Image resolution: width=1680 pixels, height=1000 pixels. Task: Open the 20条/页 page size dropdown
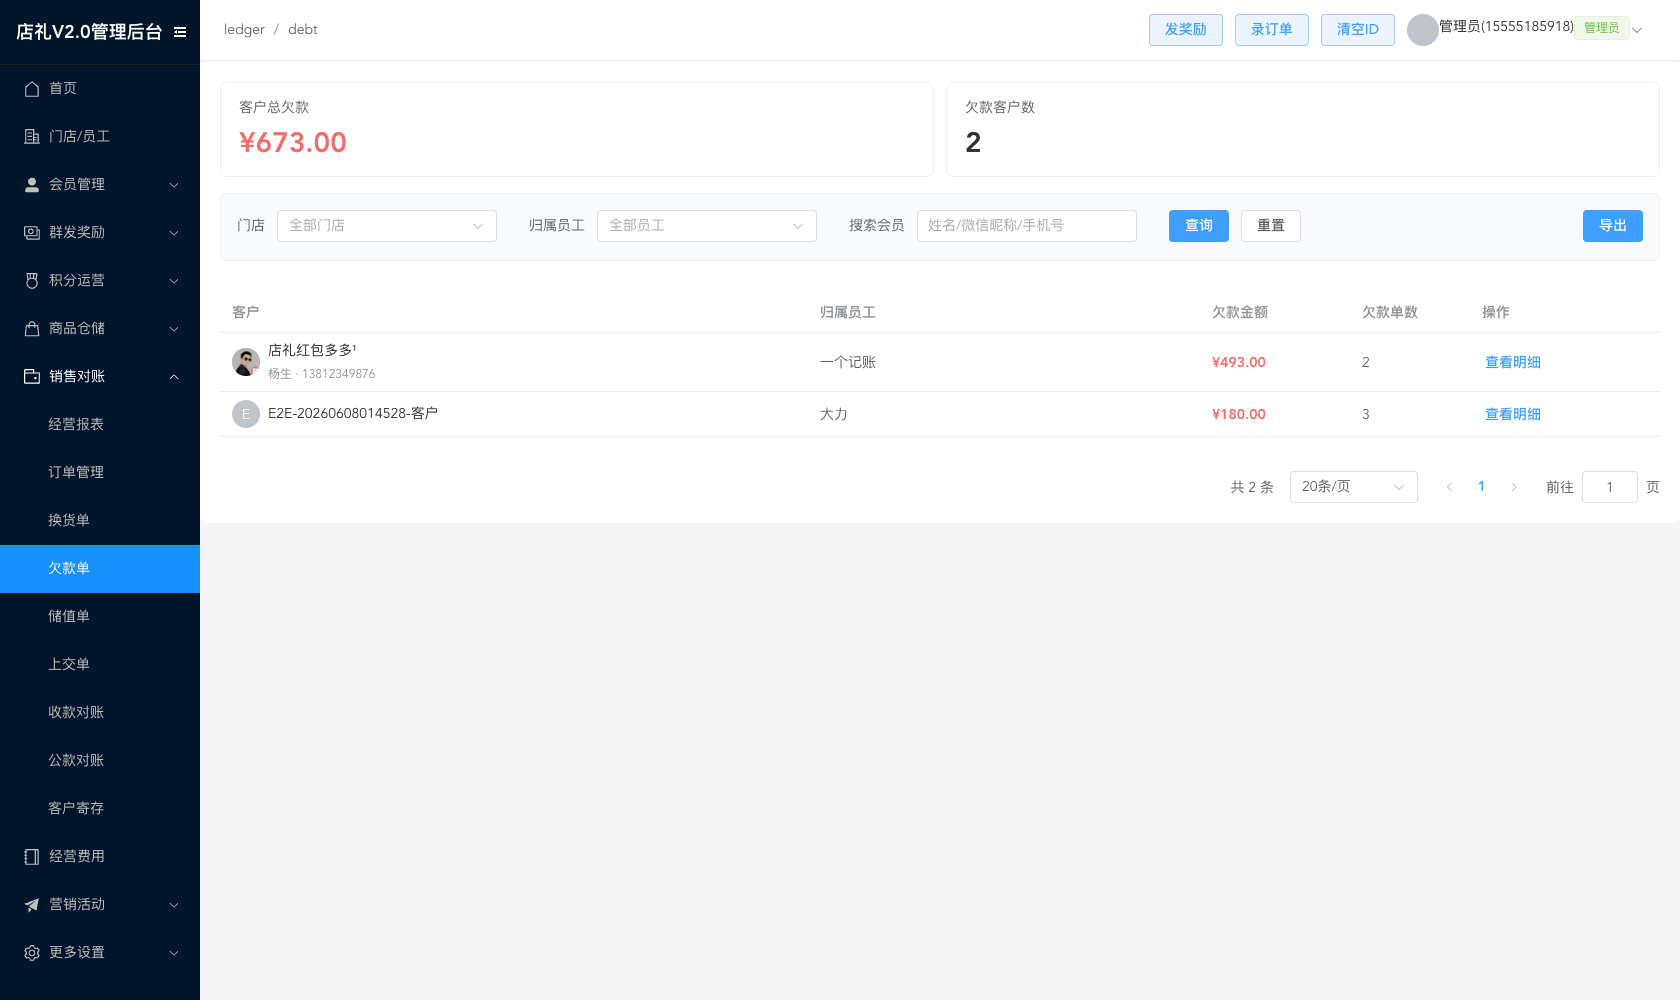(x=1354, y=487)
